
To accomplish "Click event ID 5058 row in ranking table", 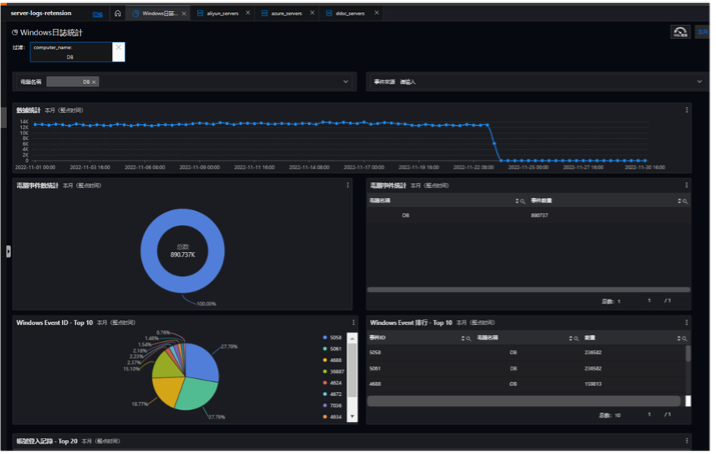I will click(526, 353).
